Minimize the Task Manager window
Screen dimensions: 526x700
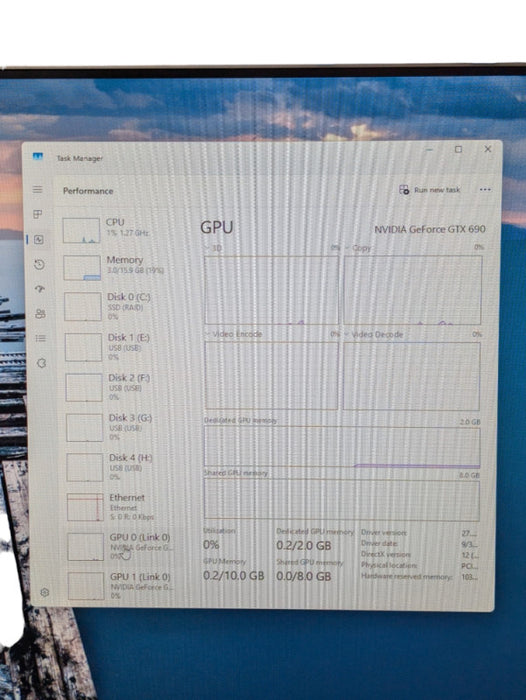430,150
